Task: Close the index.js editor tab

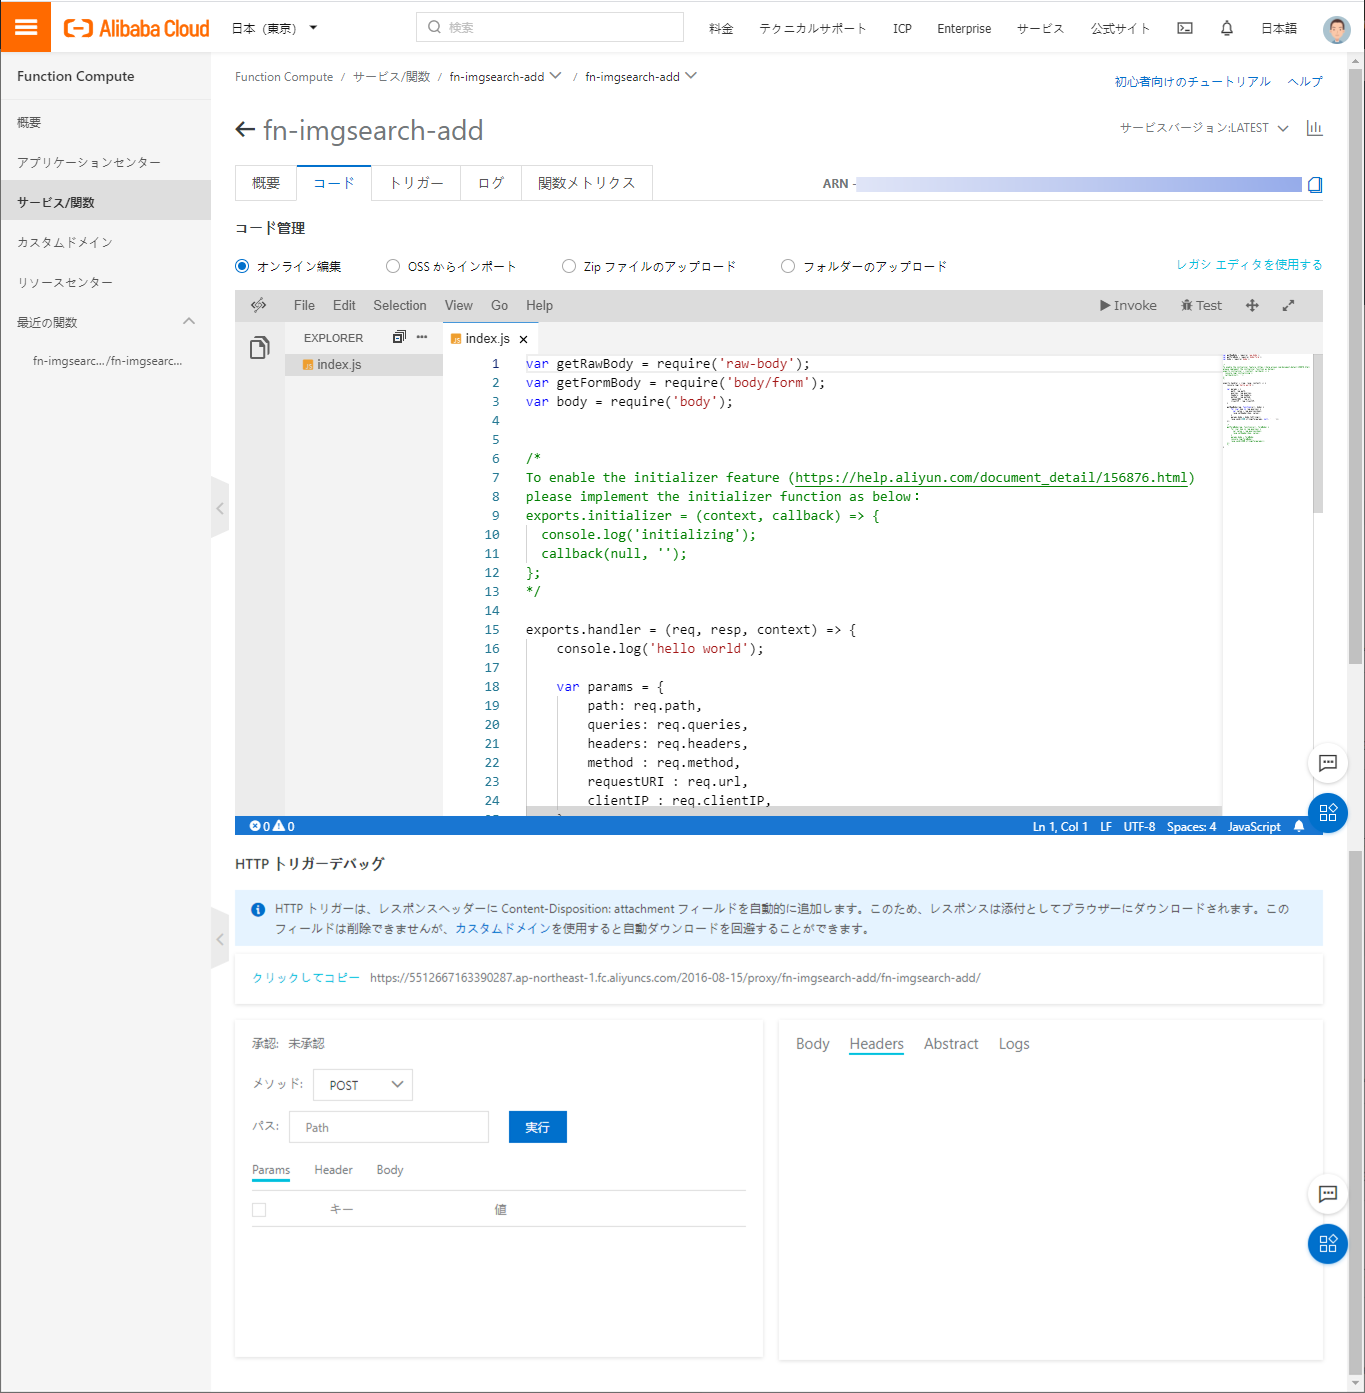Action: [523, 339]
